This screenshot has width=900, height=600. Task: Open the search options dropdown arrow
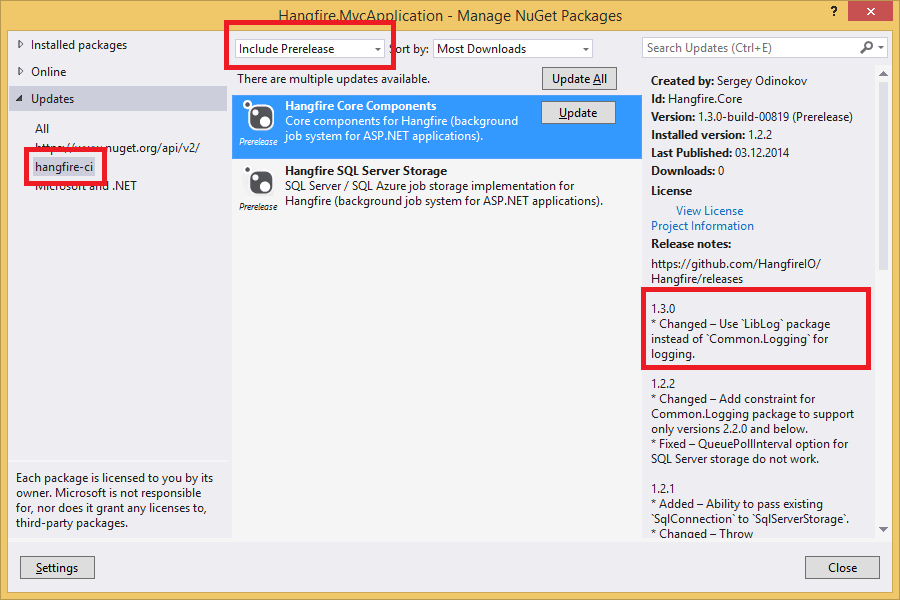pyautogui.click(x=881, y=48)
